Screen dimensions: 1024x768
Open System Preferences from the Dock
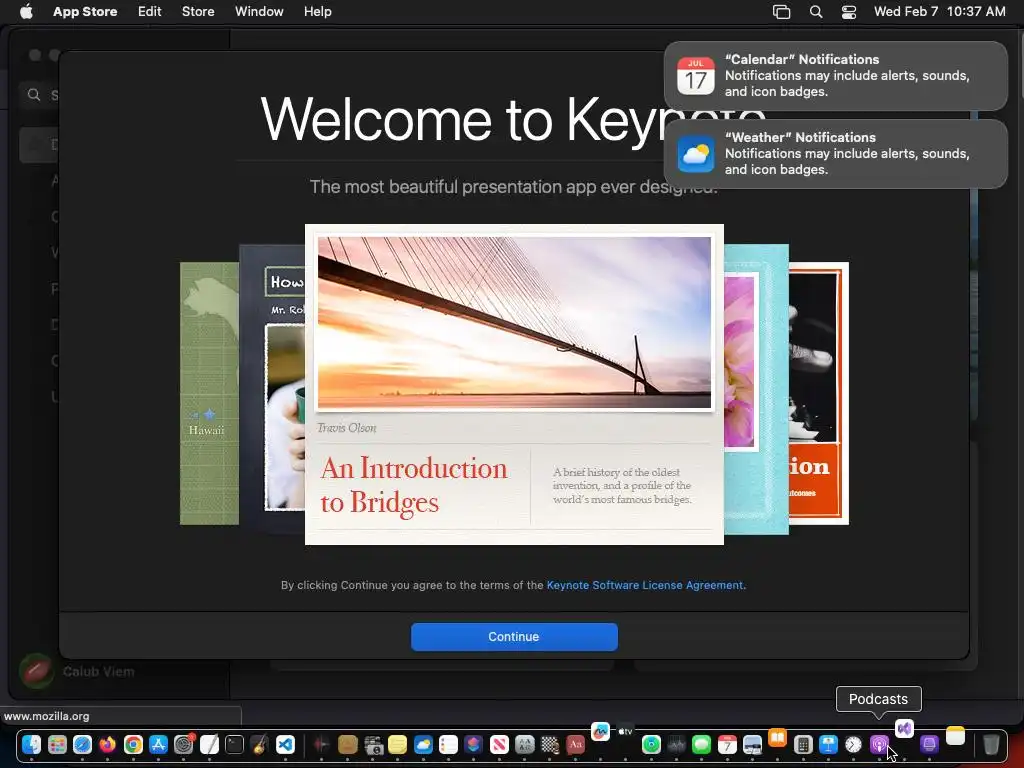click(184, 744)
